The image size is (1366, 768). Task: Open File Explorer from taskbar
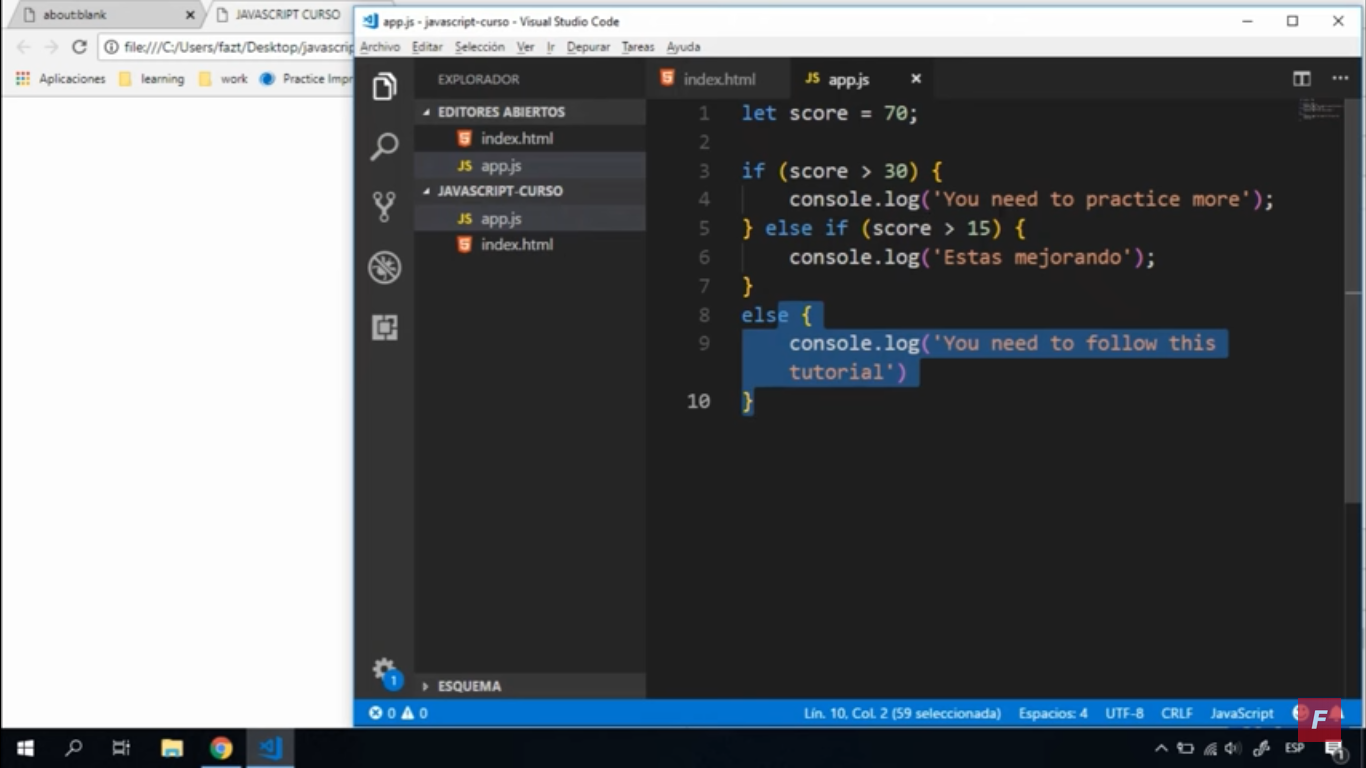tap(172, 748)
